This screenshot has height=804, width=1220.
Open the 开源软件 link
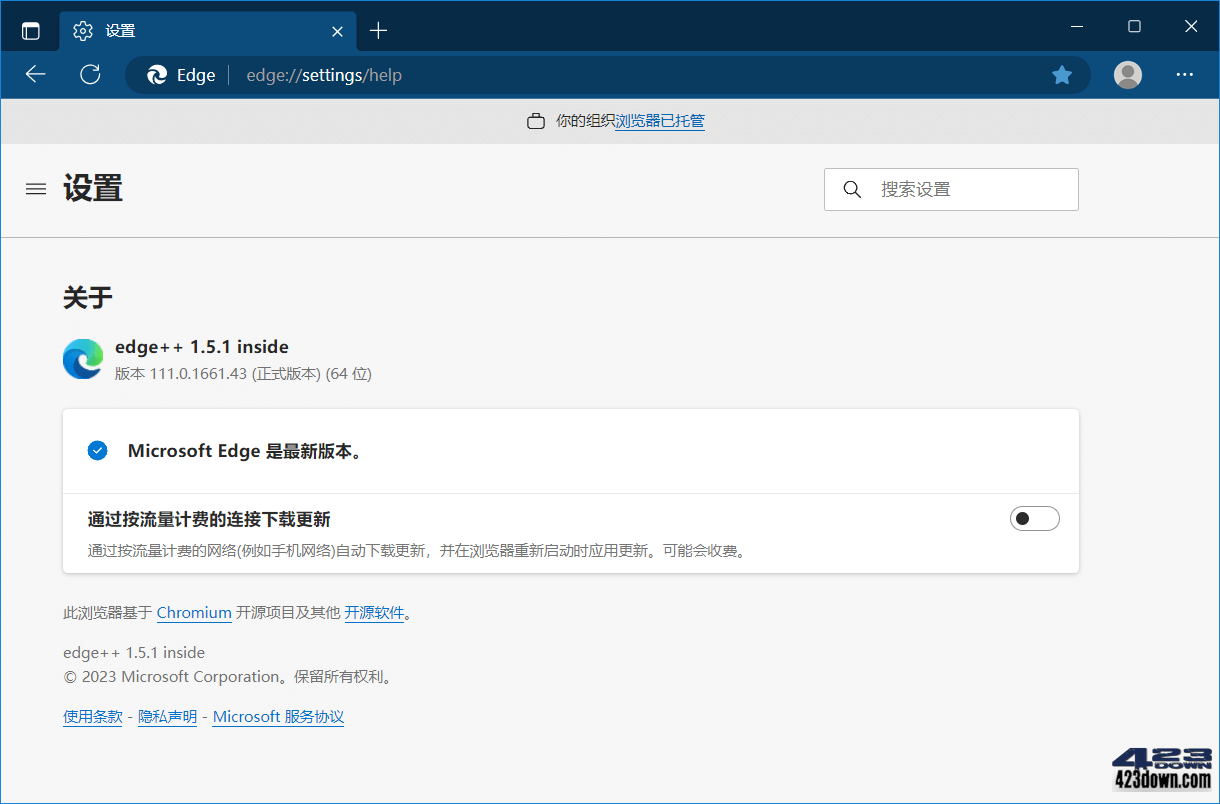point(375,612)
